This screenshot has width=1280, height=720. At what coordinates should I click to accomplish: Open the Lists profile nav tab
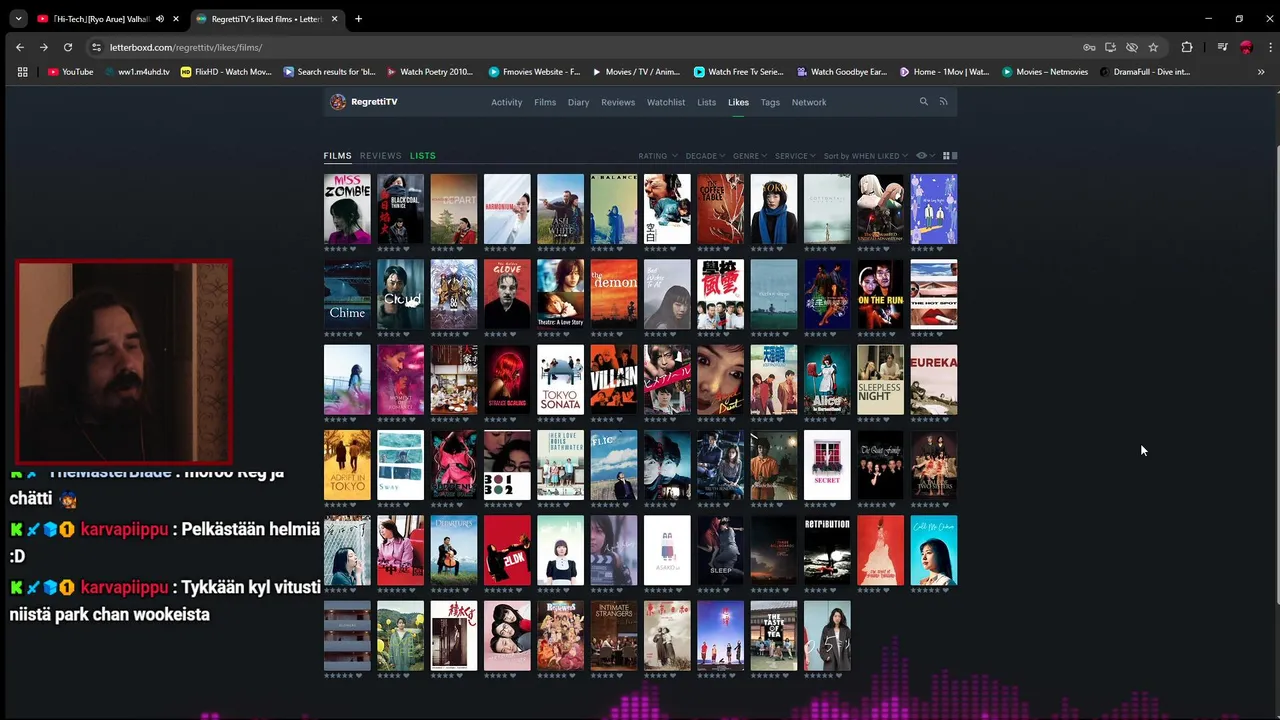pyautogui.click(x=706, y=102)
